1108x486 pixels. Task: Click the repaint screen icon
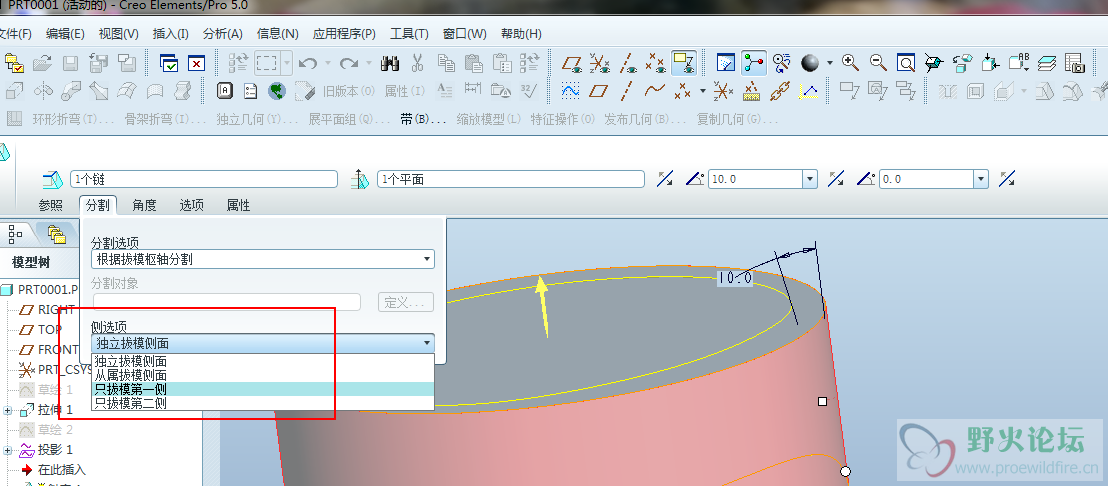(x=726, y=64)
